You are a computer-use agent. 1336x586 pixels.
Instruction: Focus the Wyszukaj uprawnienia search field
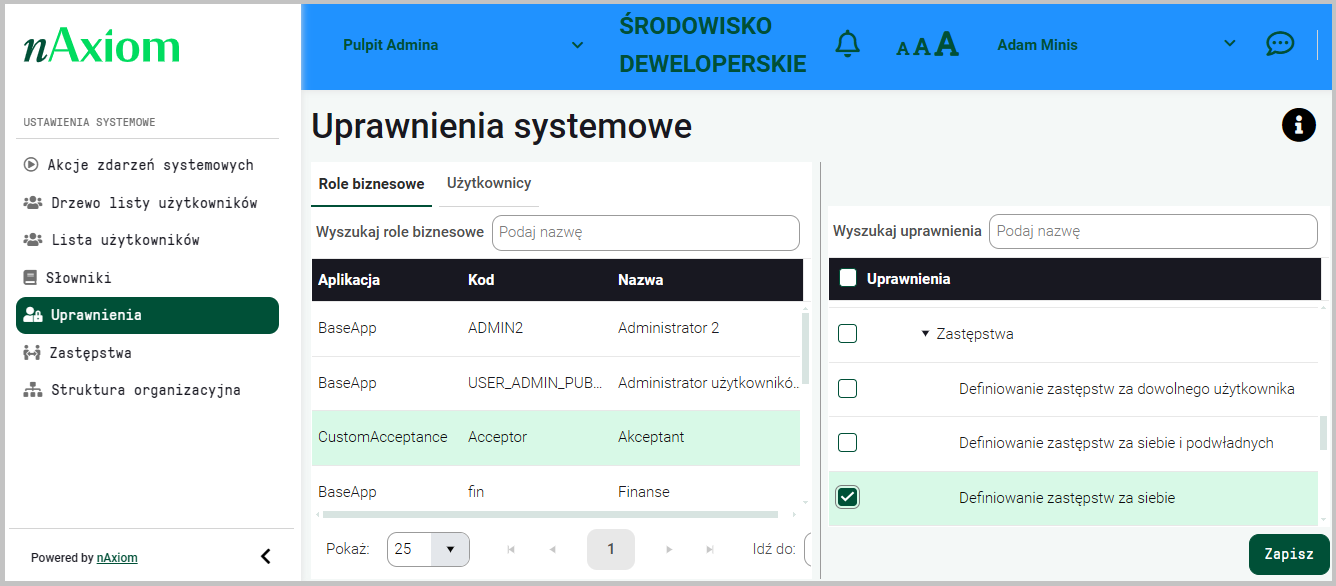[x=1153, y=231]
